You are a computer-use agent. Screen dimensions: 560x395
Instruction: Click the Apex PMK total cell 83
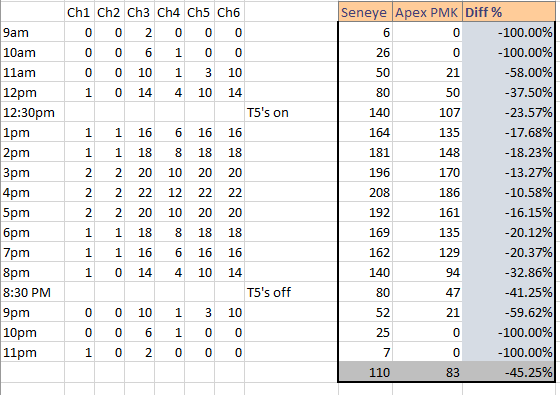point(427,372)
